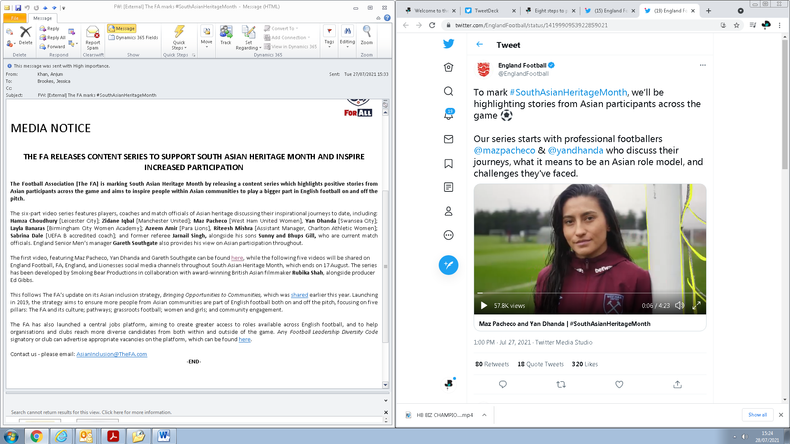
Task: Go back in Chrome browser history
Action: 406,25
